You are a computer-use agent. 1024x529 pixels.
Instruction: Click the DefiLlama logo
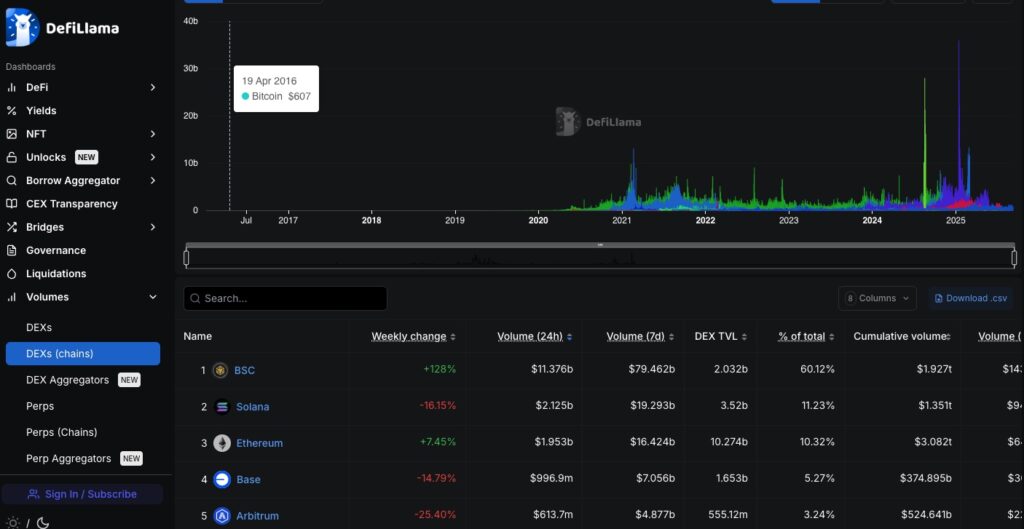(x=63, y=28)
